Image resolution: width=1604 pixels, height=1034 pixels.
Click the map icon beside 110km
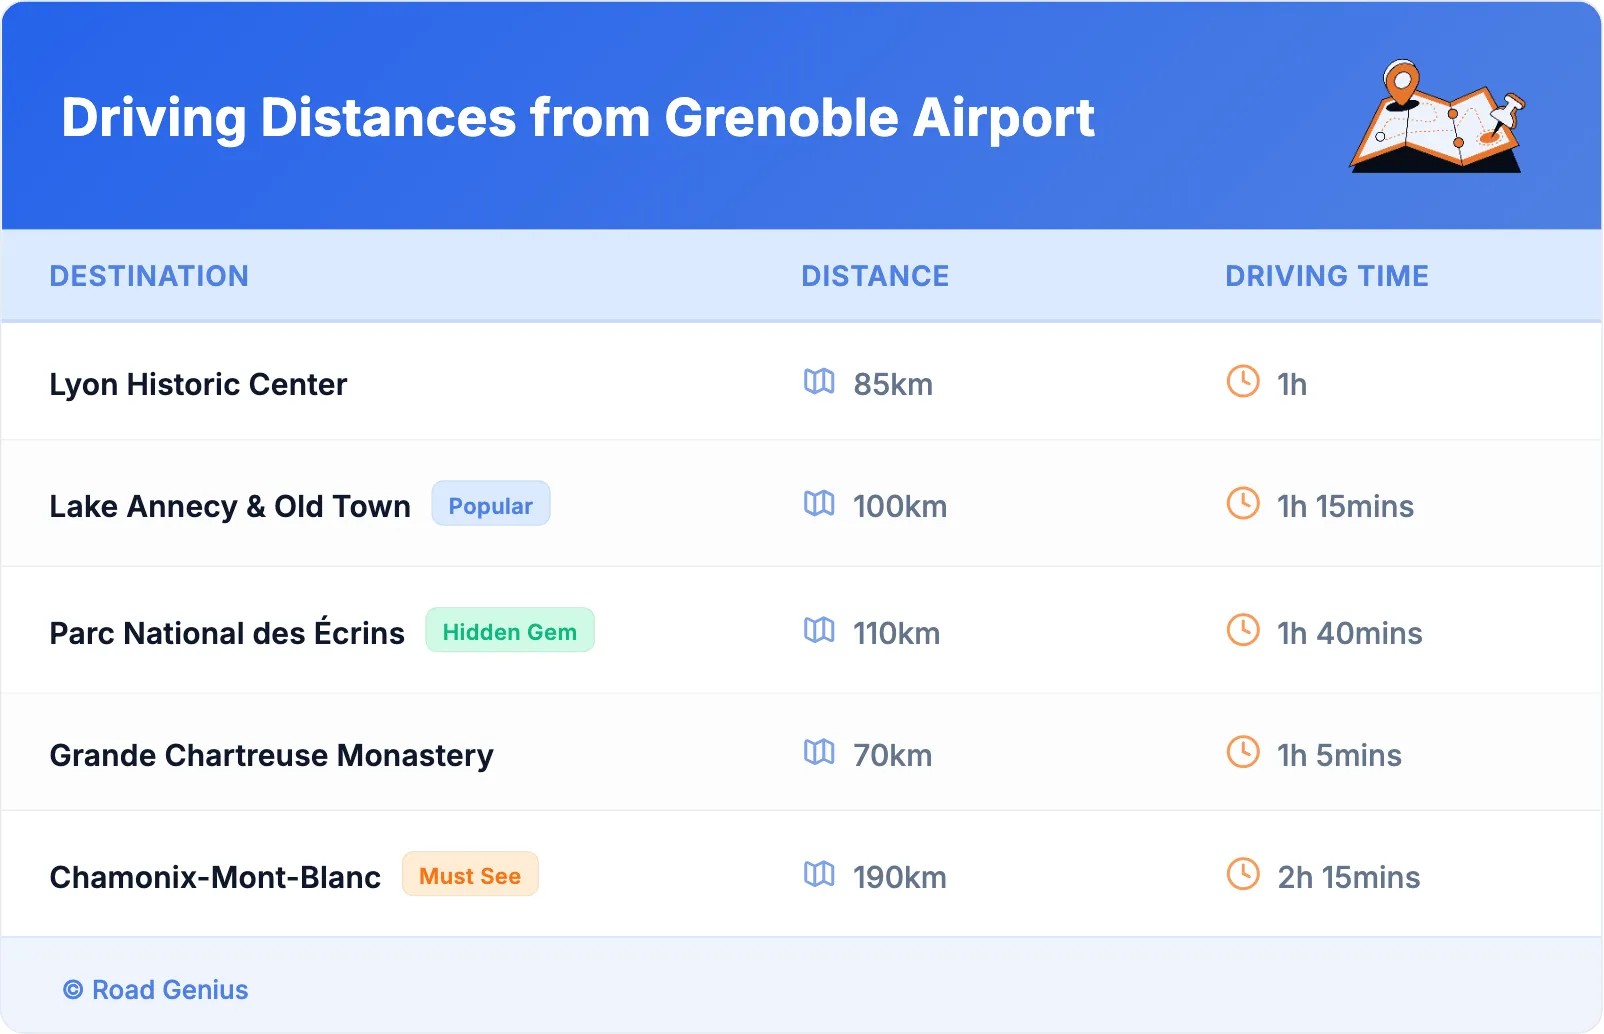[x=819, y=630]
